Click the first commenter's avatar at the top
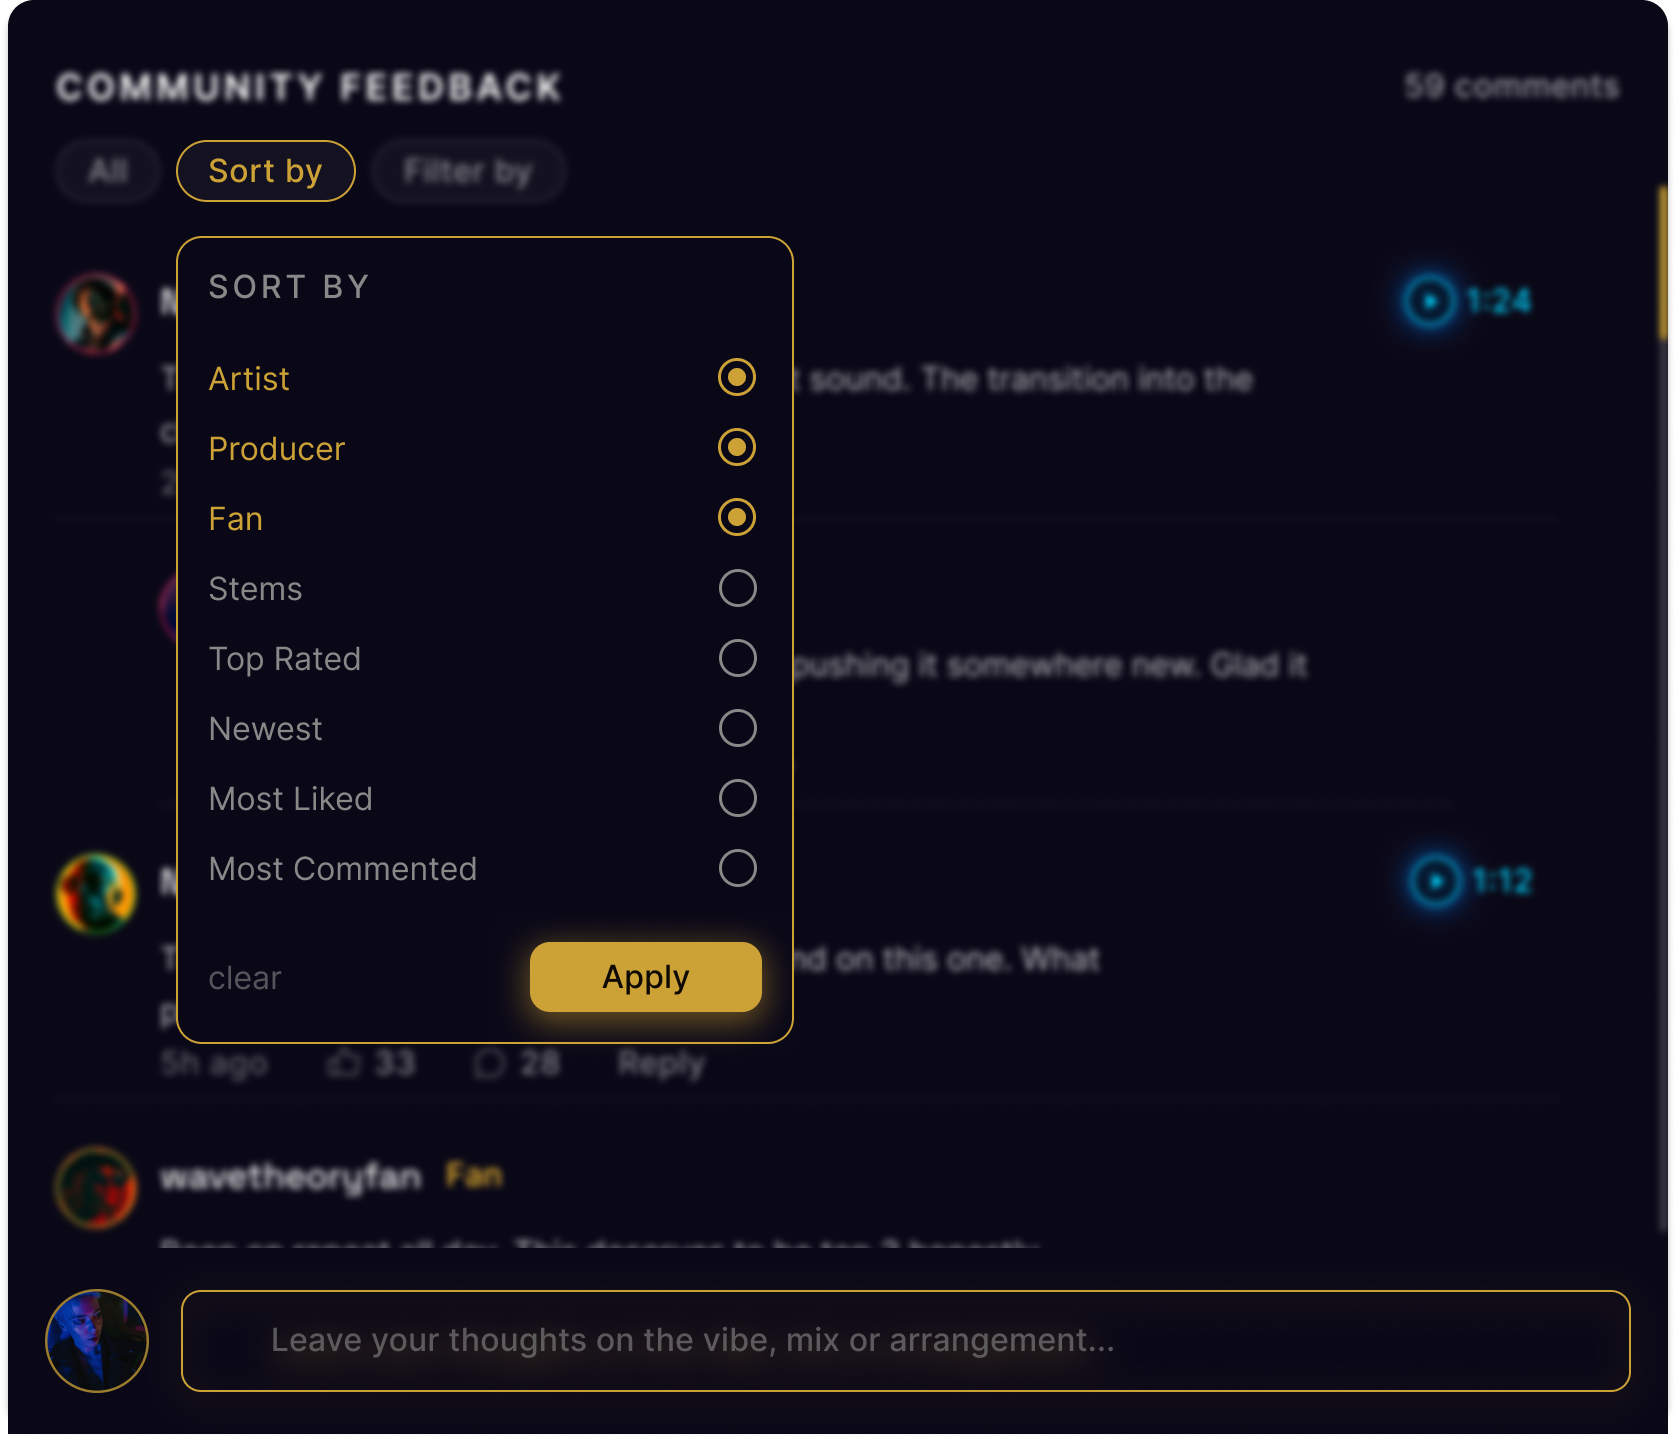Screen dimensions: 1676x1438 pos(96,313)
